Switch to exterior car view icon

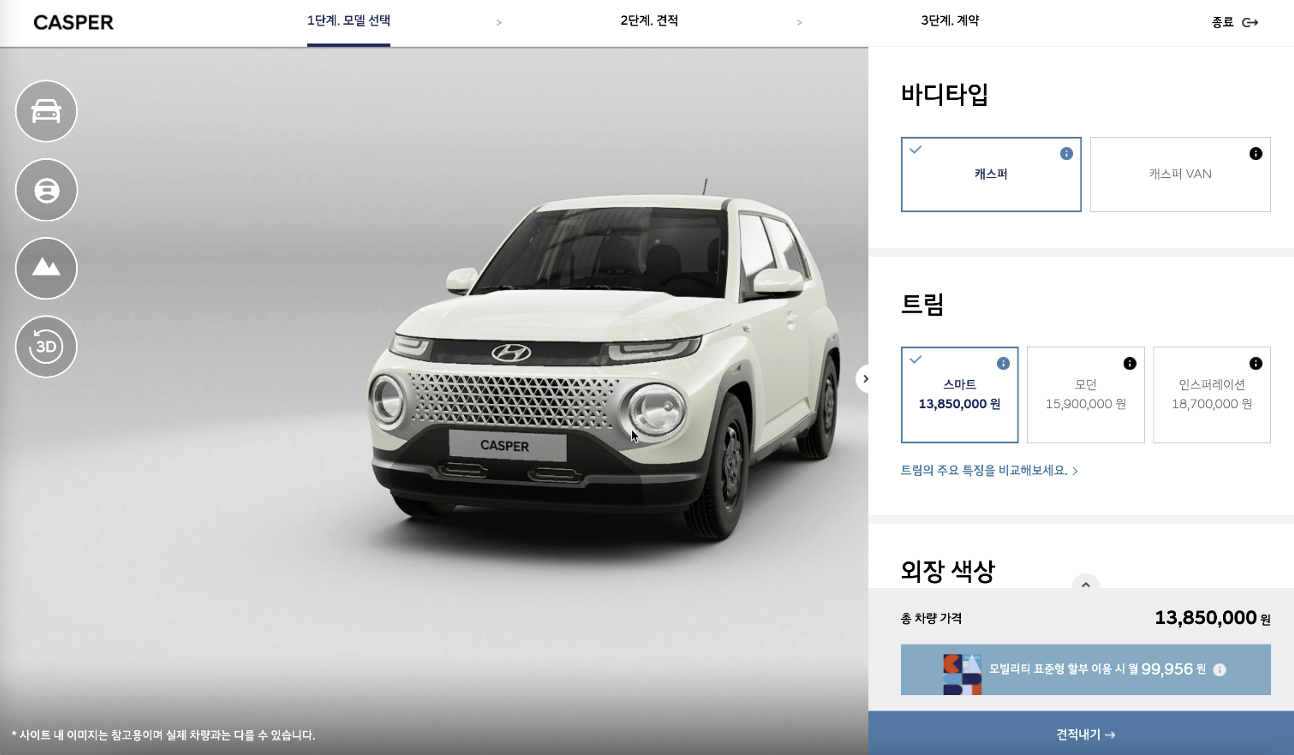[x=46, y=111]
